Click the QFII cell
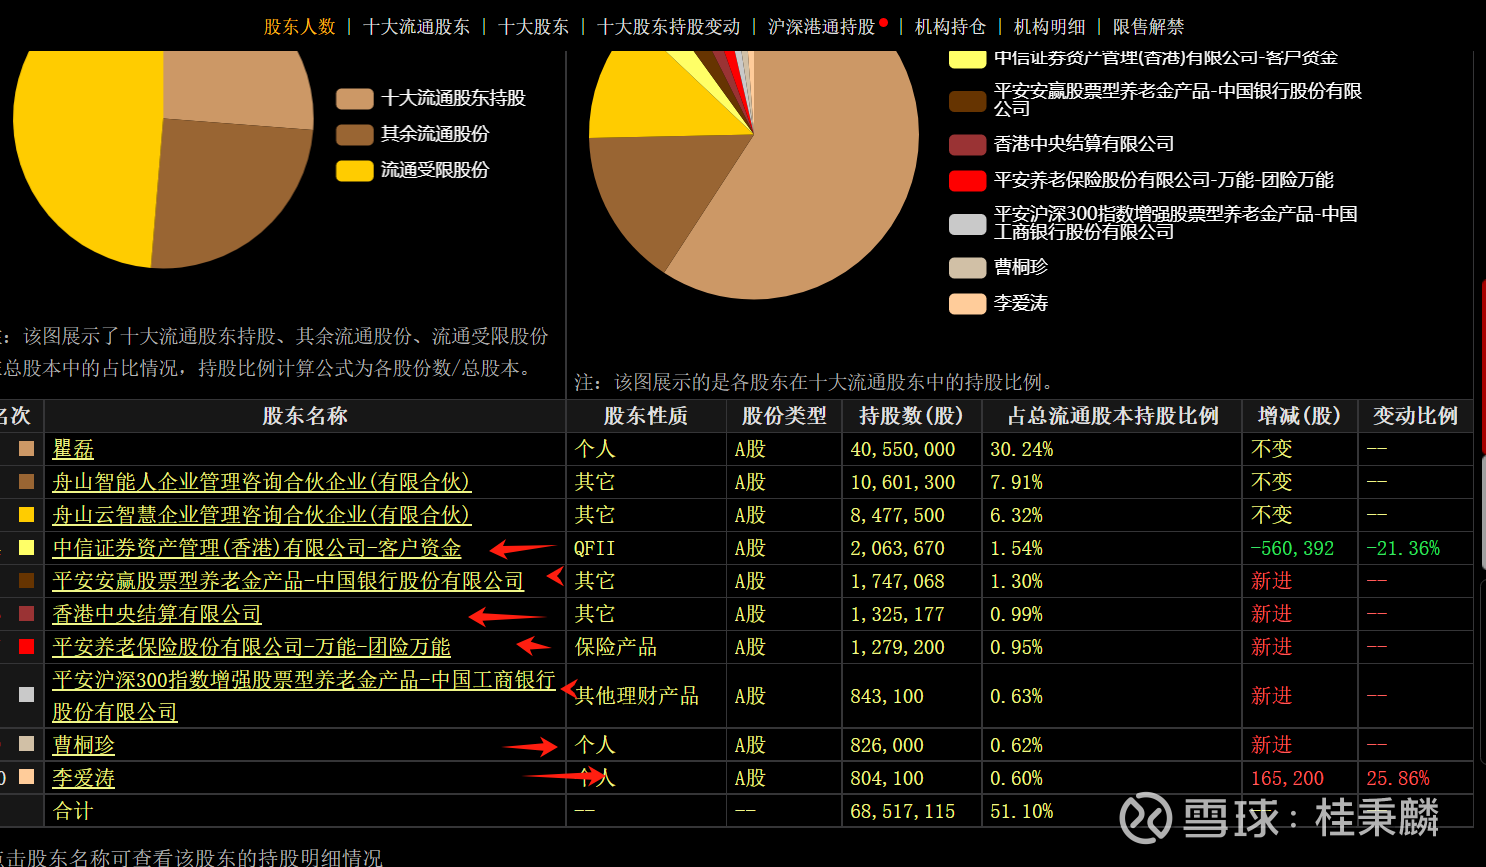Viewport: 1486px width, 867px height. 594,549
